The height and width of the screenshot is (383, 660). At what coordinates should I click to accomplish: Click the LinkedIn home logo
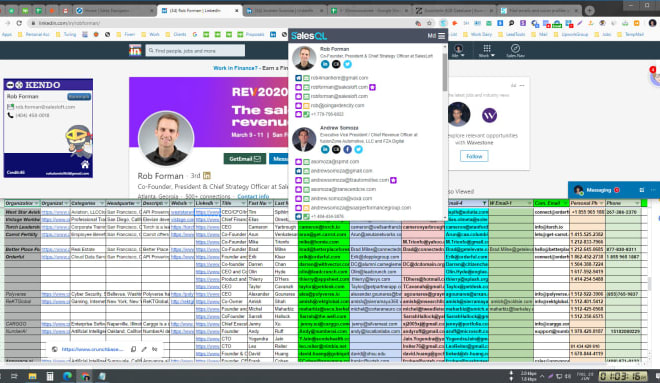click(x=135, y=51)
